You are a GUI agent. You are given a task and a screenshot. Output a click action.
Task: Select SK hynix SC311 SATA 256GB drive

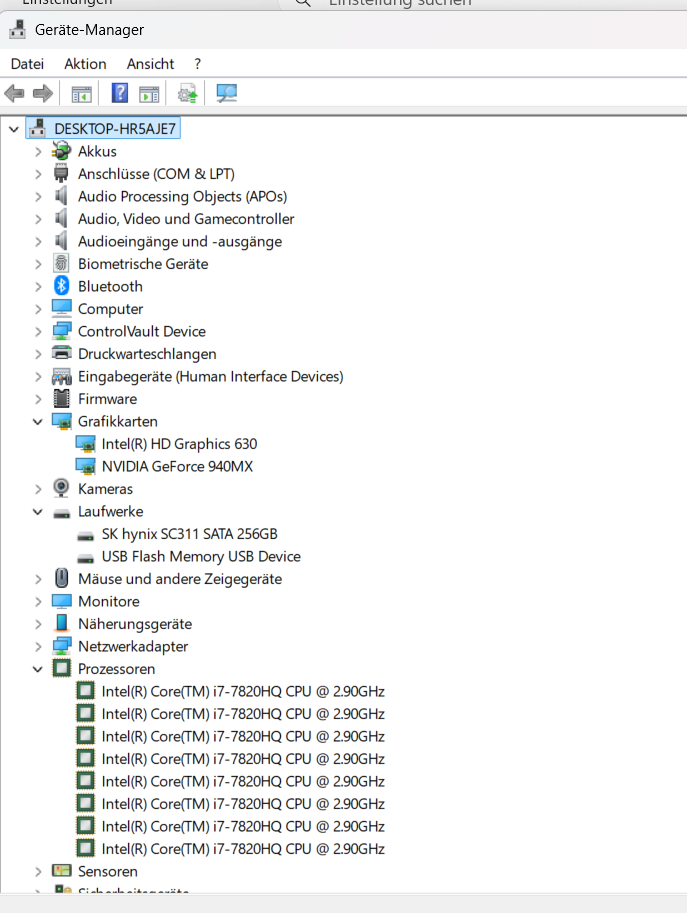(189, 534)
